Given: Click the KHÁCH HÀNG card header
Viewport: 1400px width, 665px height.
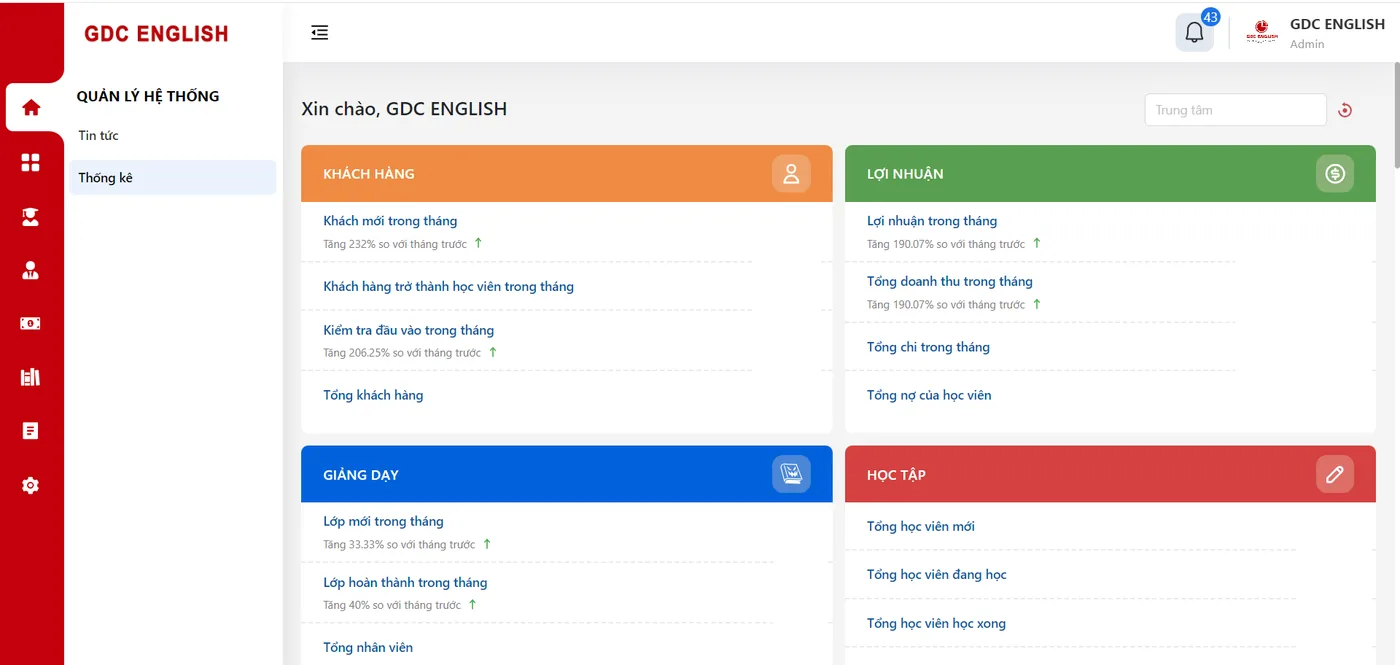Looking at the screenshot, I should 567,174.
